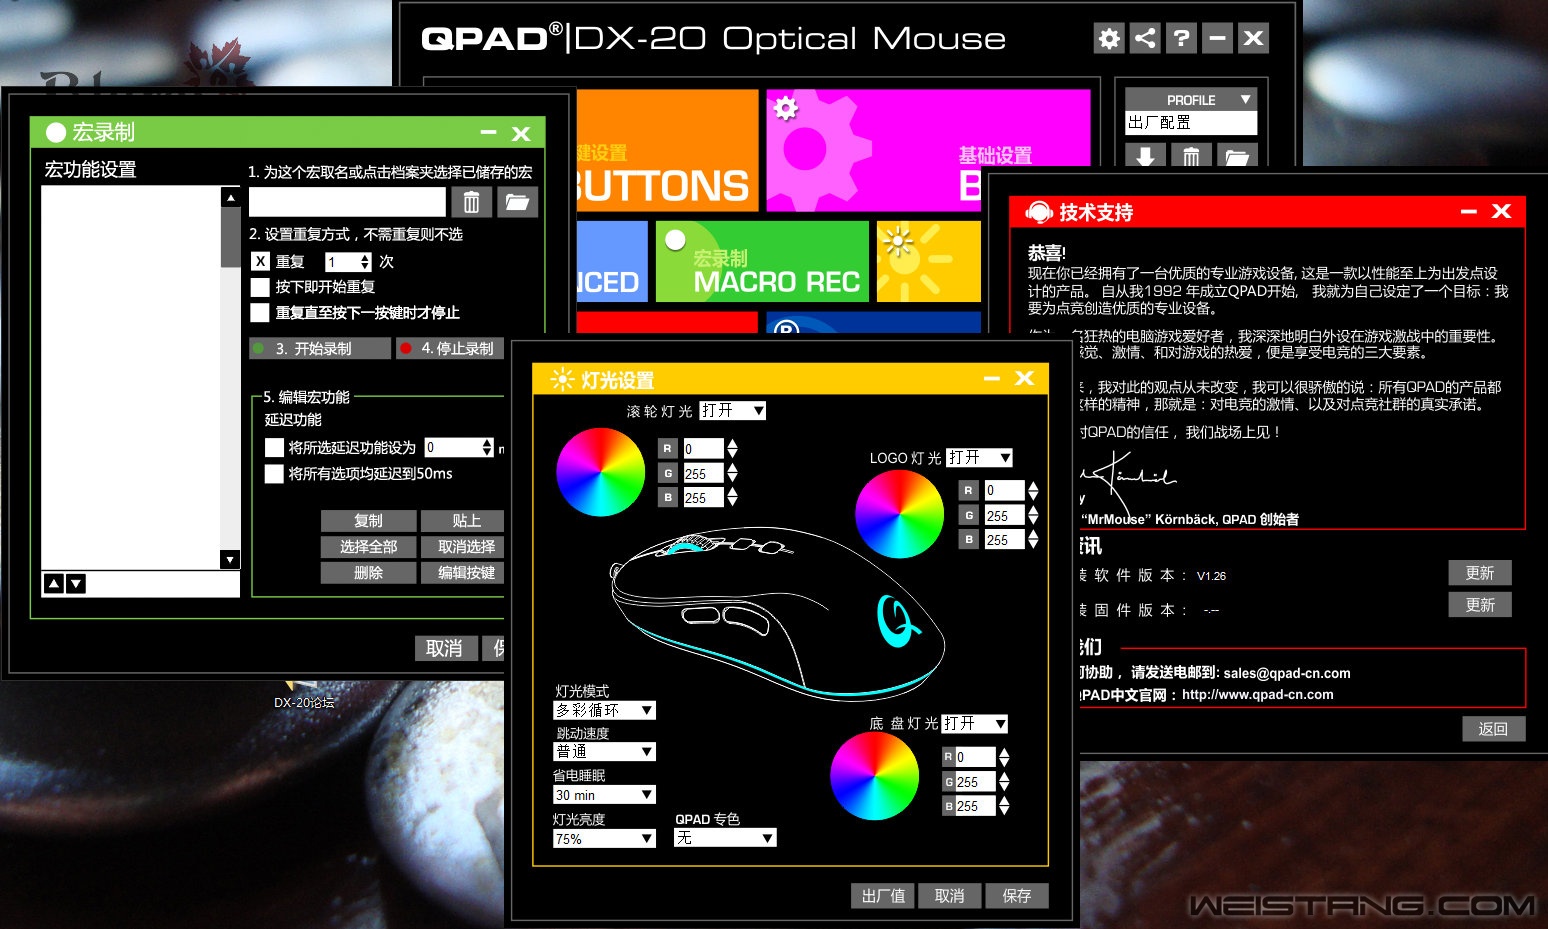Open 灯光亮度 dropdown showing 75%
This screenshot has height=929, width=1548.
tap(605, 839)
